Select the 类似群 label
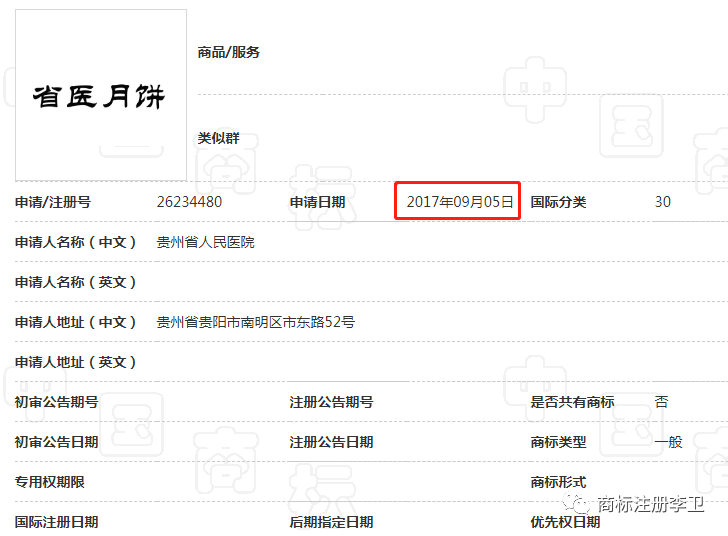 click(x=218, y=138)
